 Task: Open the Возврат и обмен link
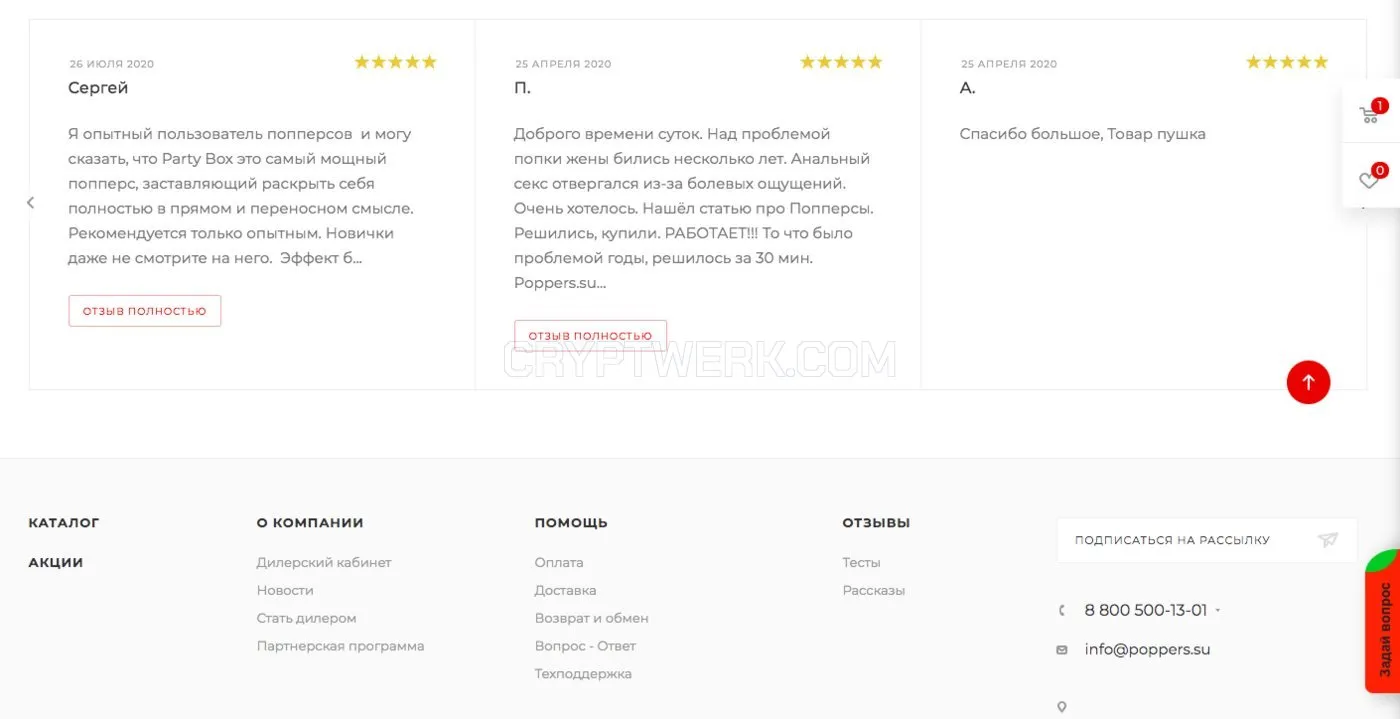tap(592, 619)
